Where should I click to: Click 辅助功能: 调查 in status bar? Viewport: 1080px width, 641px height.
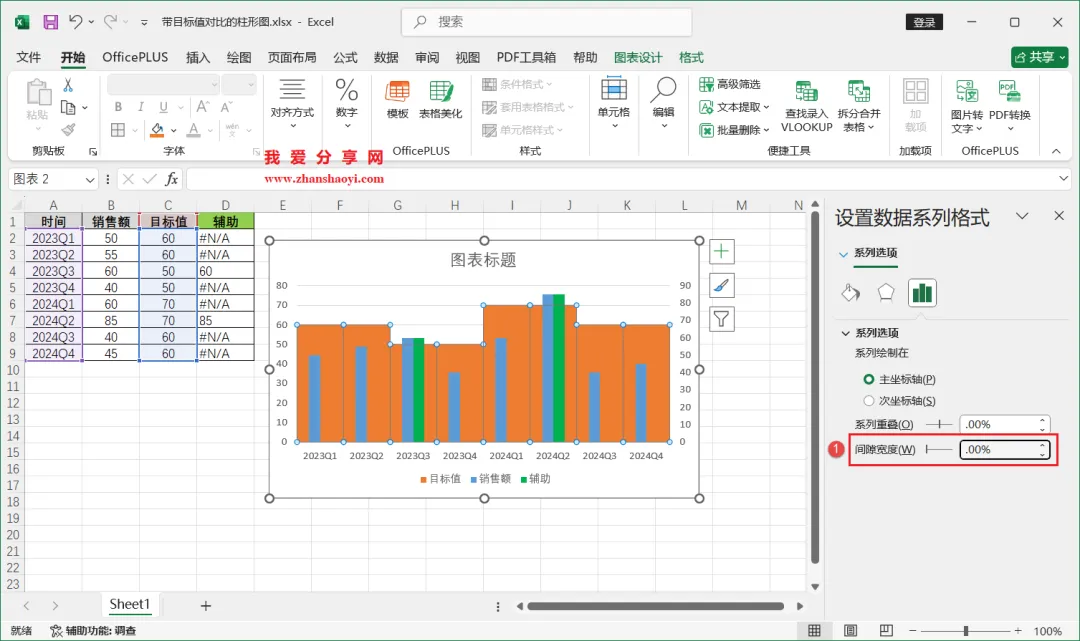(93, 631)
